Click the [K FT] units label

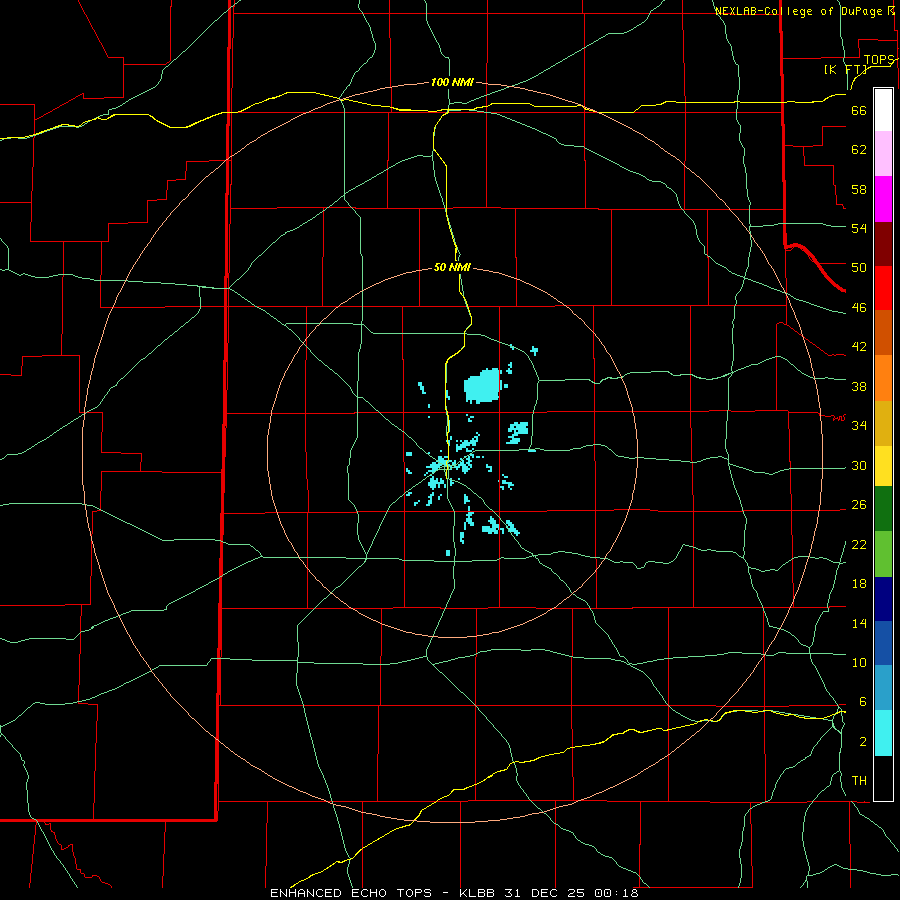point(845,69)
